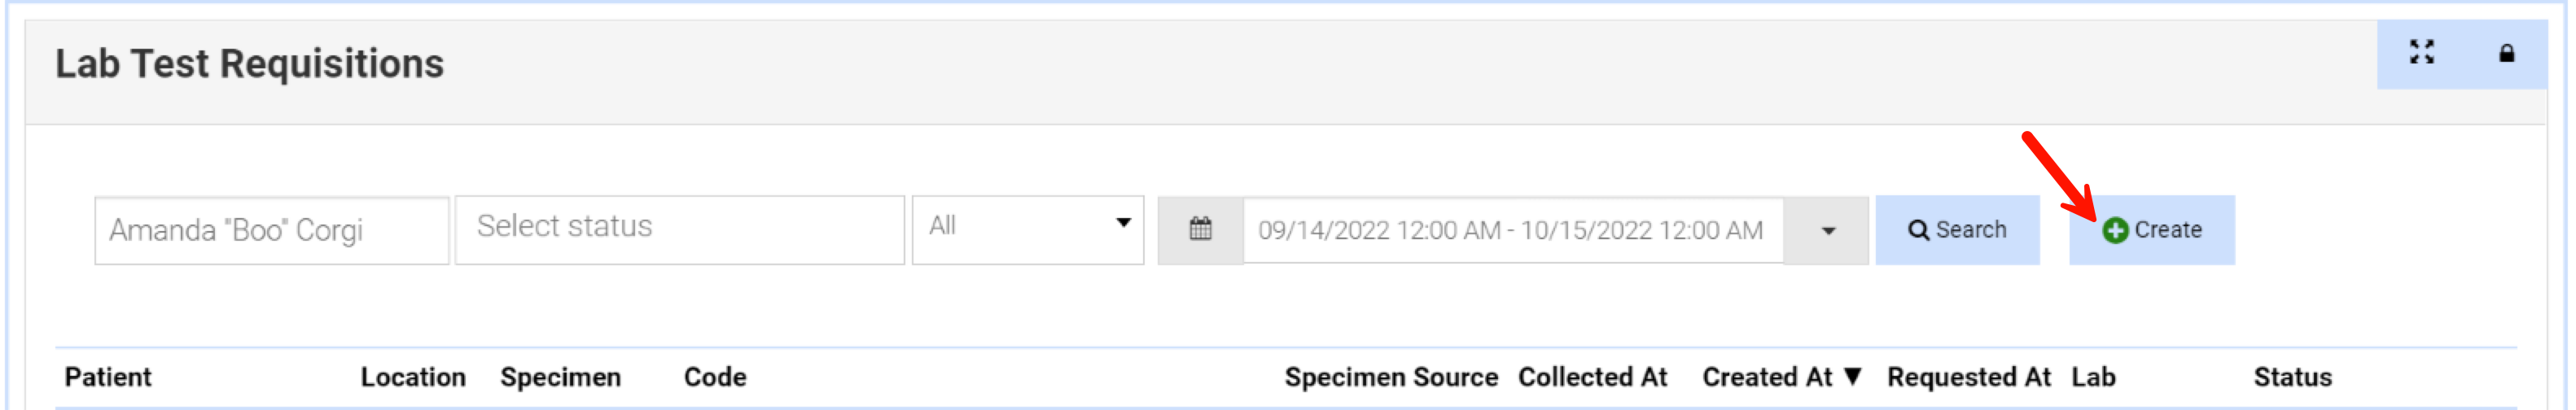Image resolution: width=2576 pixels, height=410 pixels.
Task: Click the date range text field
Action: pos(1511,231)
